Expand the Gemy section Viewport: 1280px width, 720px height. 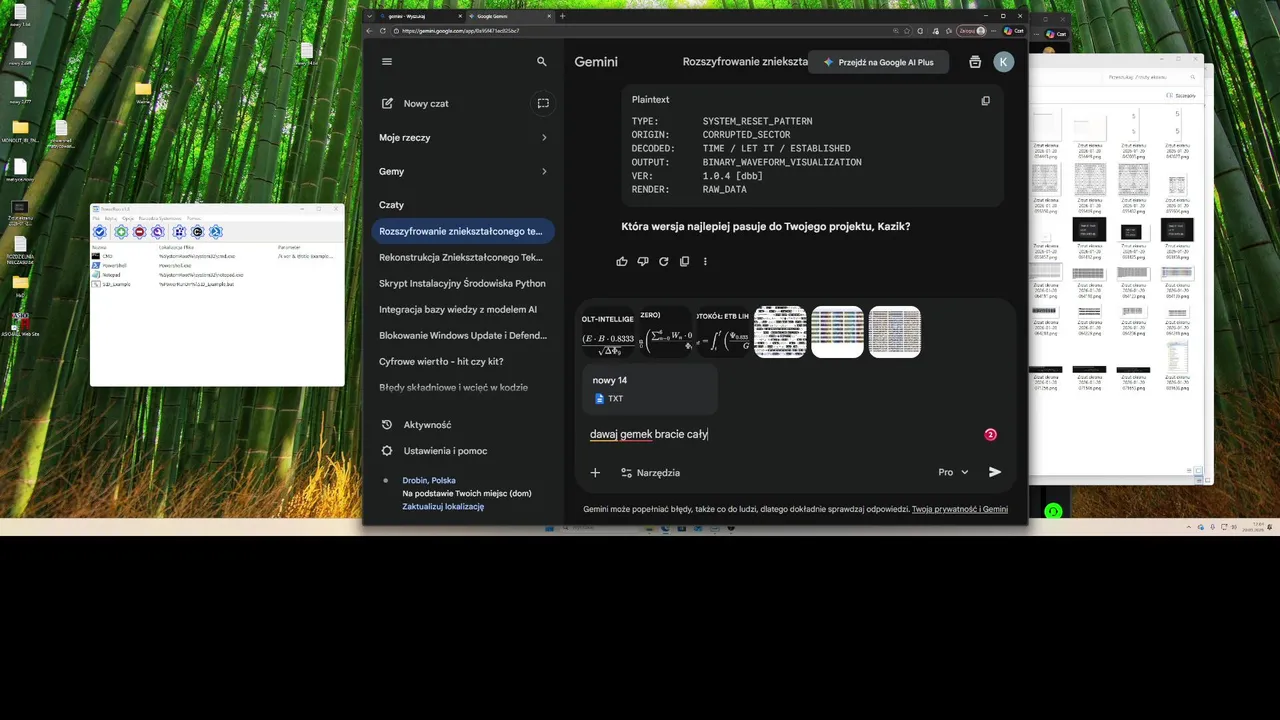click(463, 171)
